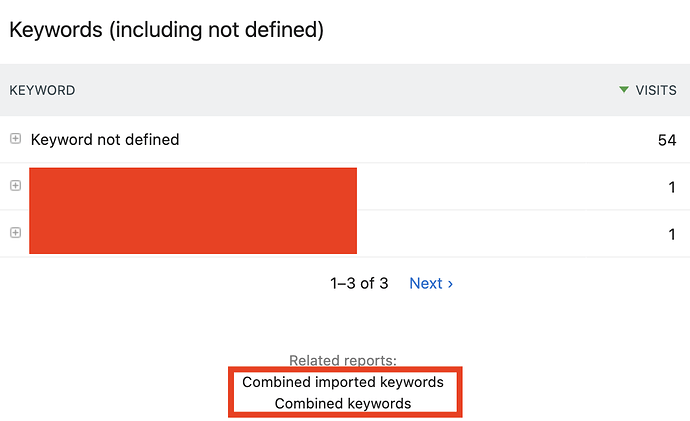Select the redacted keyword in second row

pos(193,188)
